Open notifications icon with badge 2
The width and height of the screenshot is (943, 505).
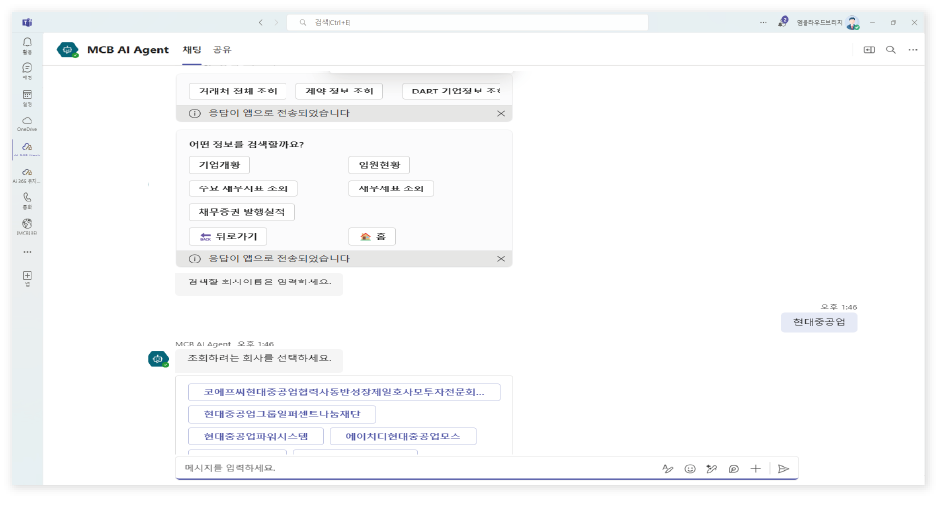click(x=782, y=22)
